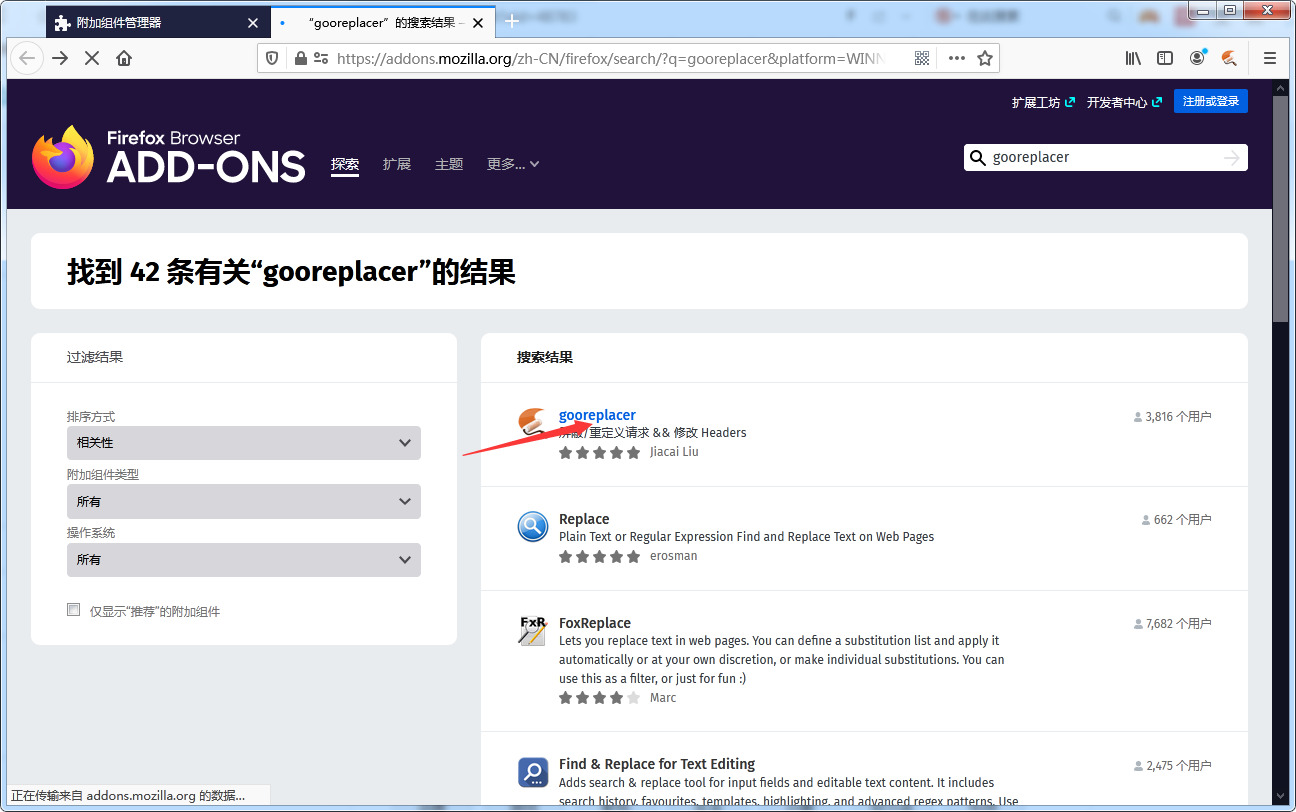This screenshot has height=812, width=1296.
Task: Open the 扩展 section
Action: (397, 164)
